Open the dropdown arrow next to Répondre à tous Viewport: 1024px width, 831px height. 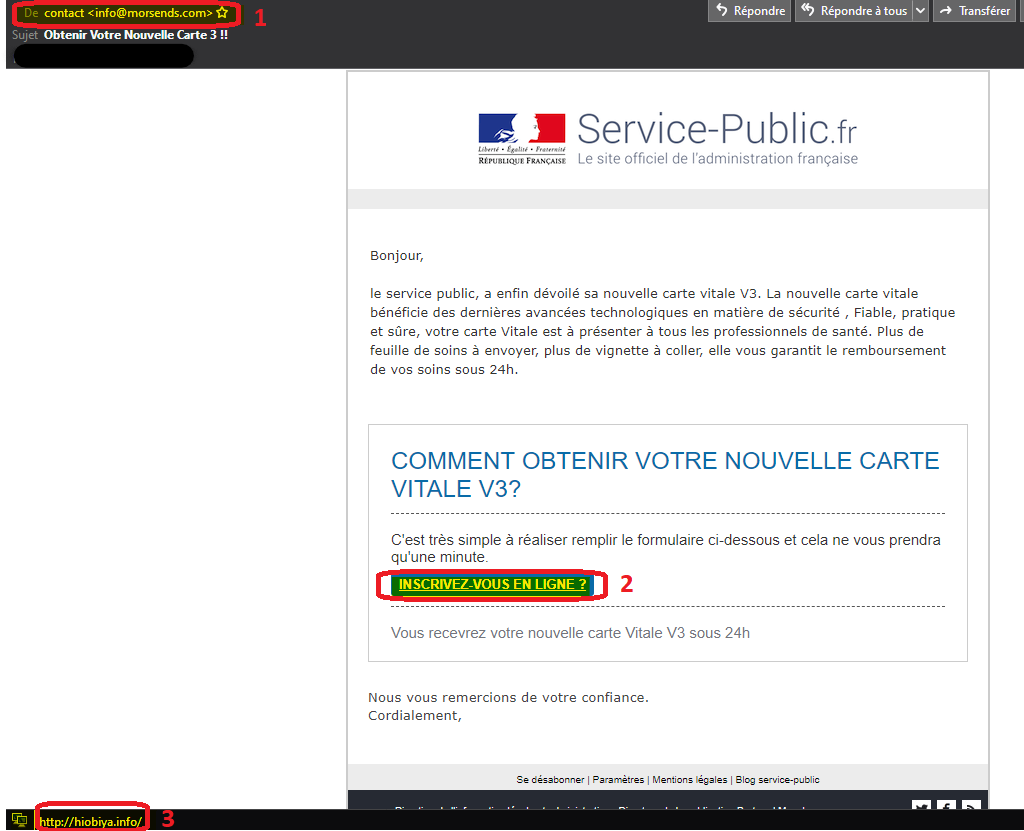tap(920, 10)
